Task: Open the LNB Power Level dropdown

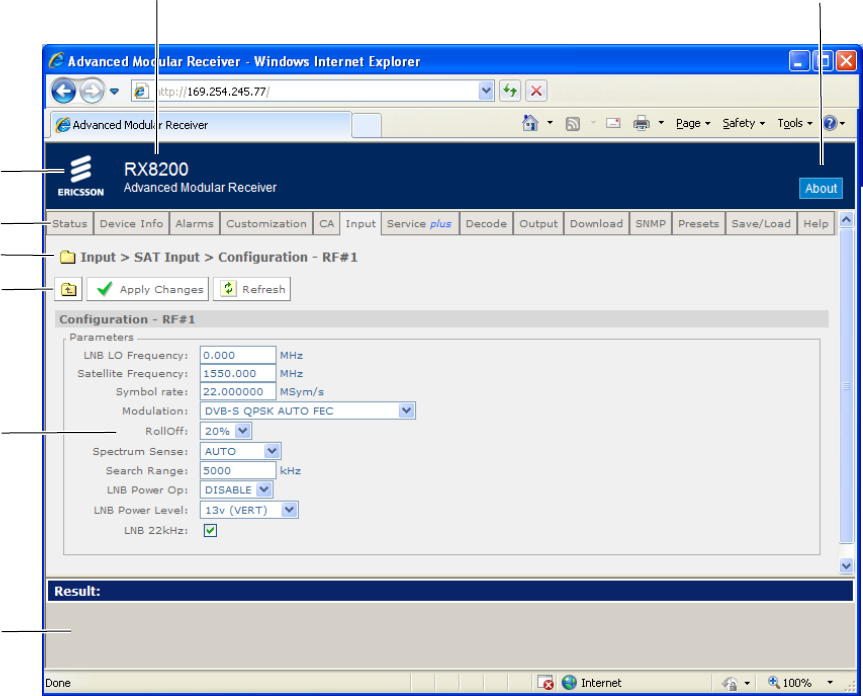Action: [249, 510]
